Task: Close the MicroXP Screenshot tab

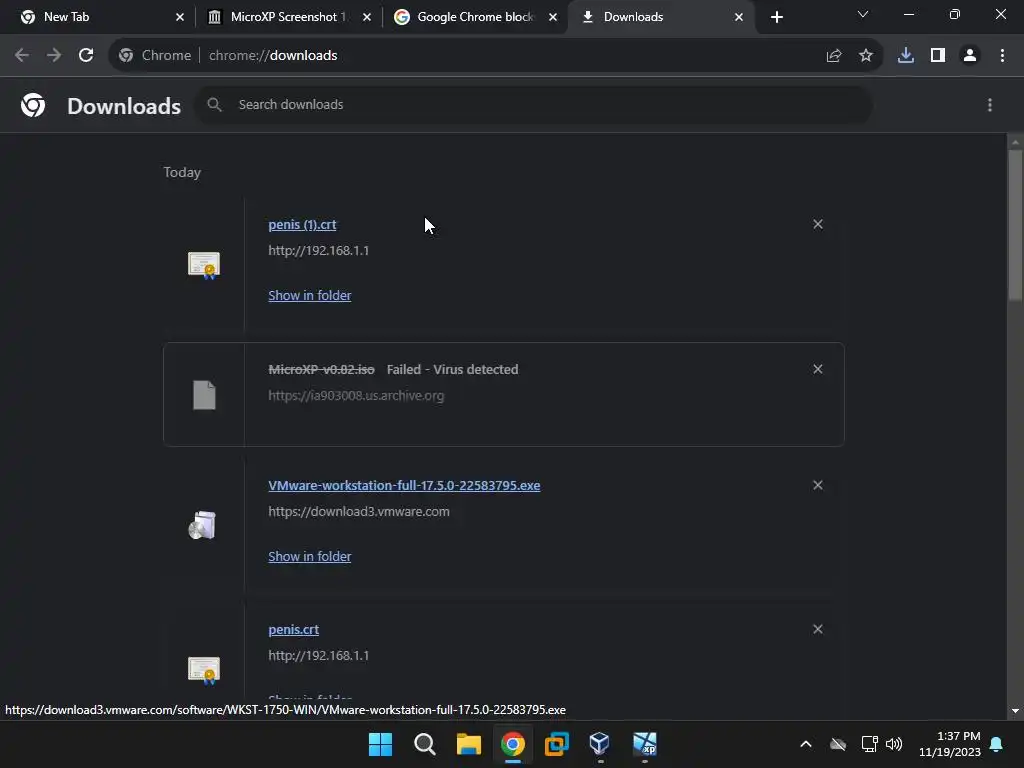Action: point(366,17)
